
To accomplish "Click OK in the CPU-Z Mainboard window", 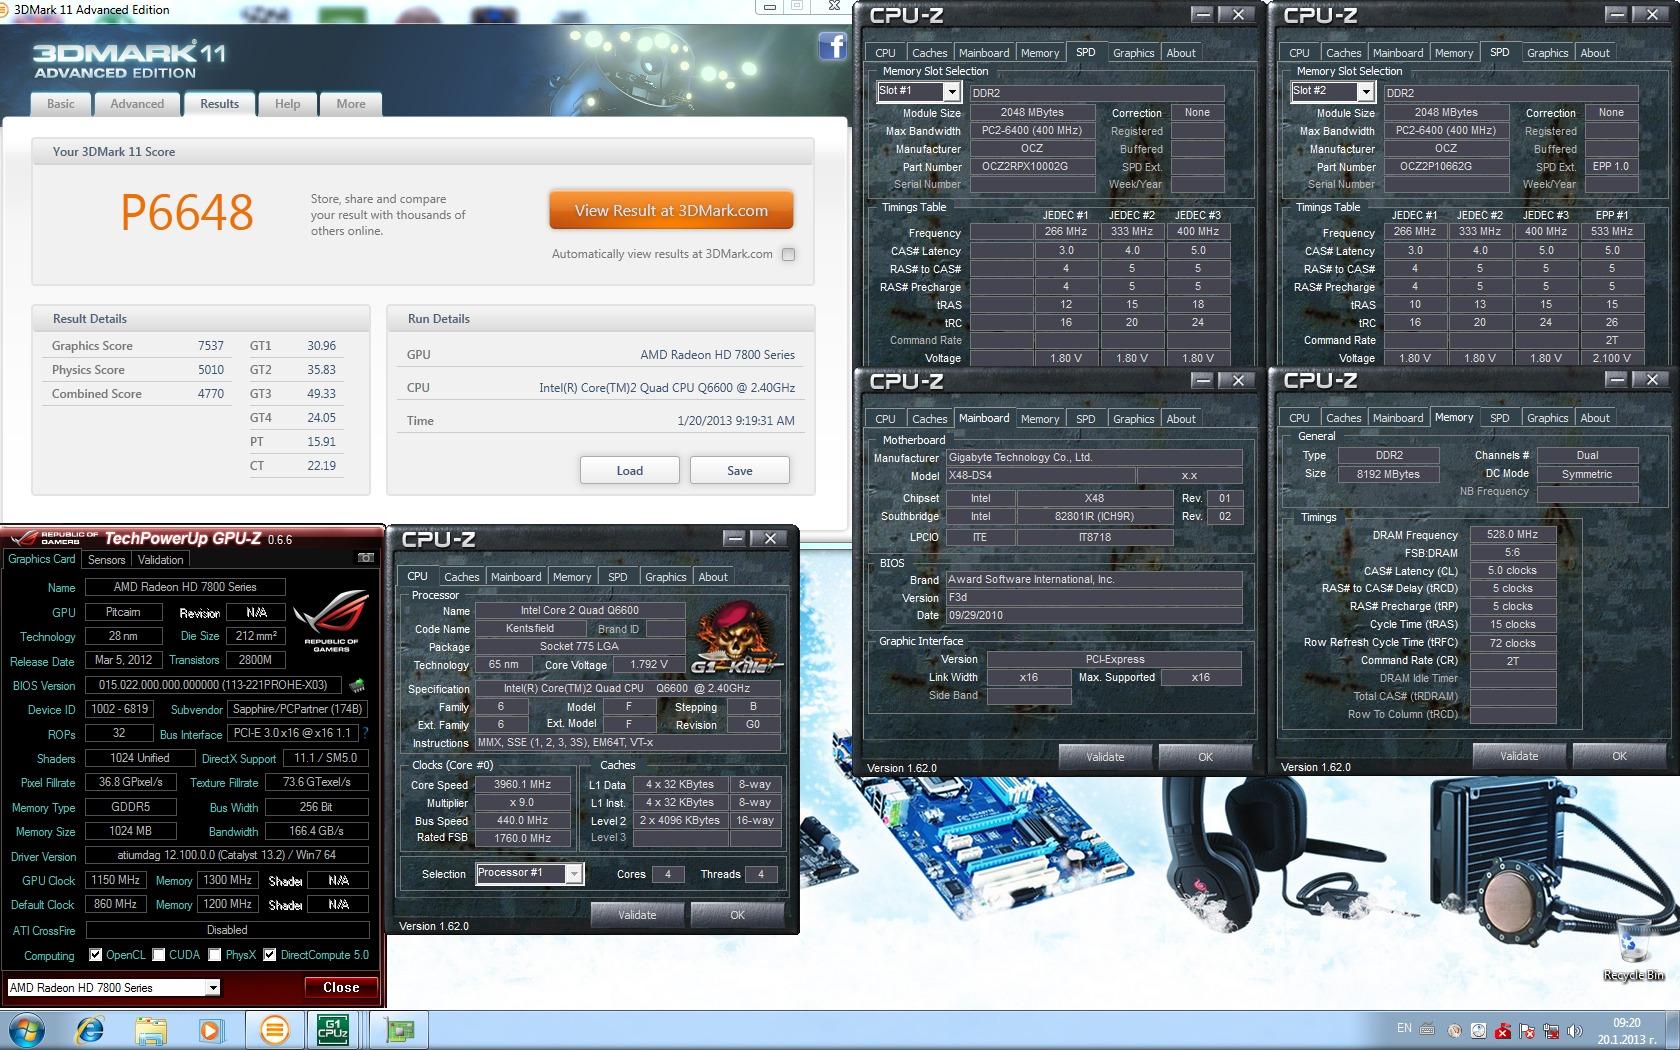I will [x=1205, y=757].
